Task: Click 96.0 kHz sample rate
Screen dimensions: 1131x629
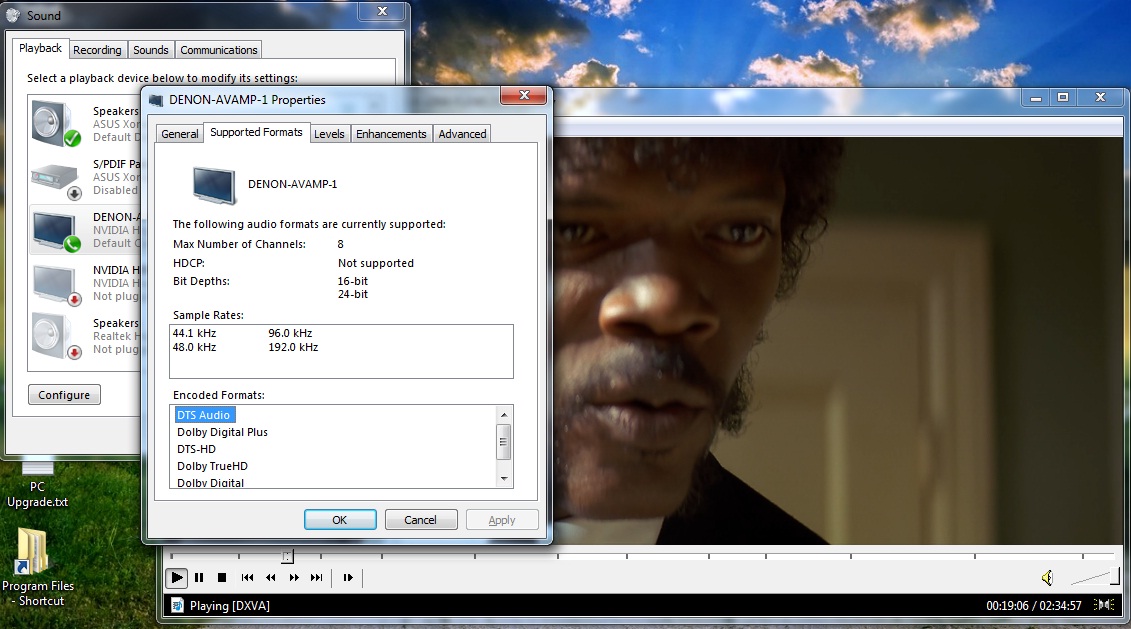Action: [290, 333]
